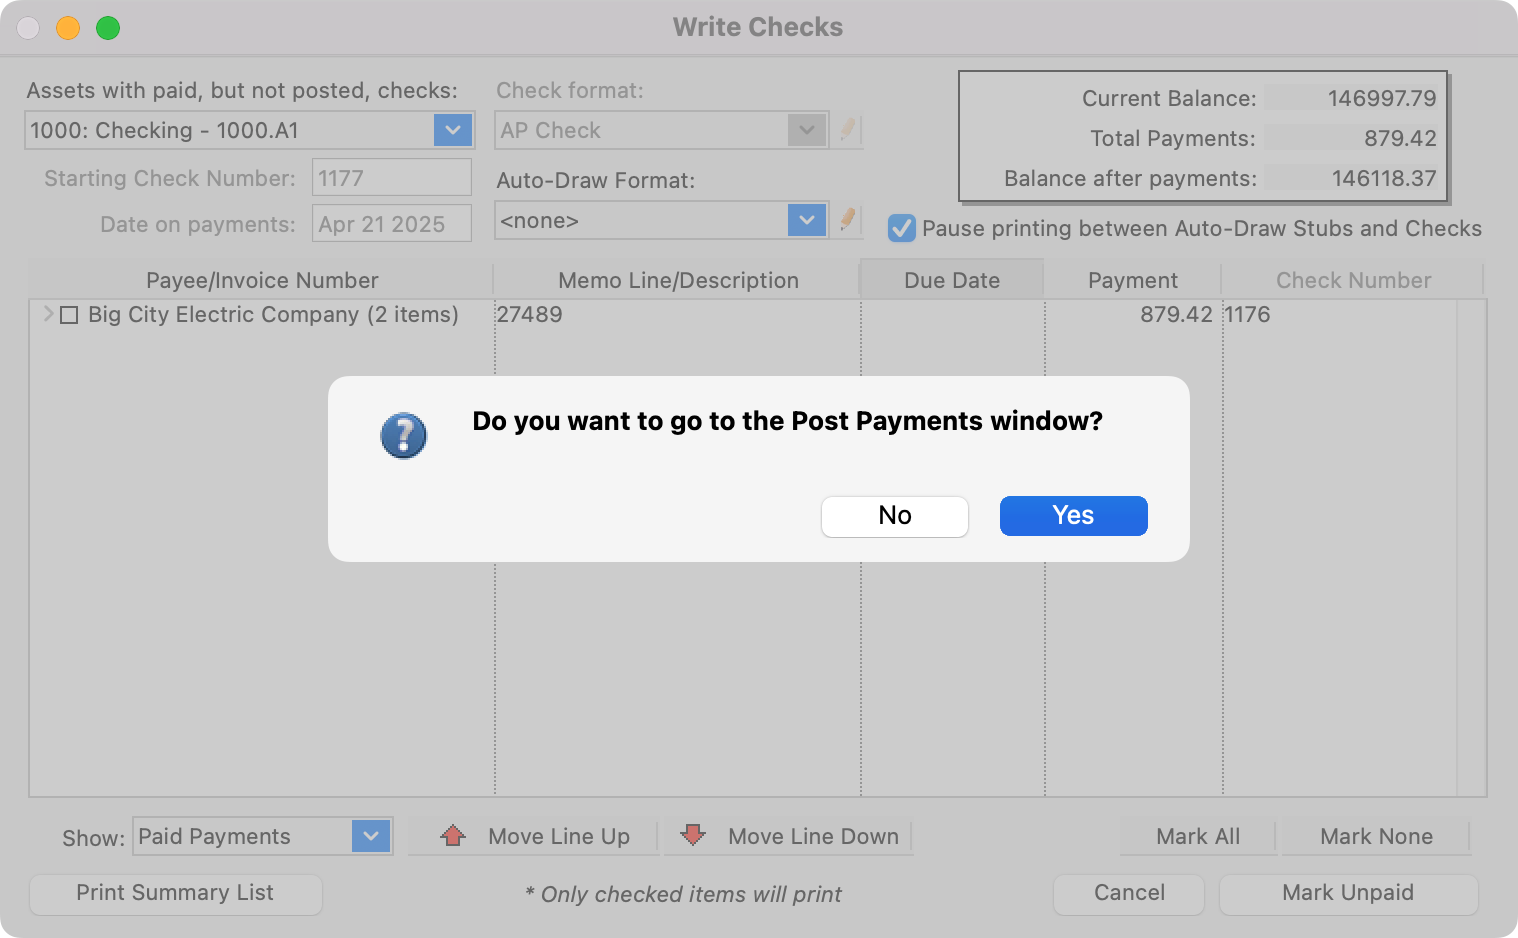Click the blue question mark dialog icon

tap(404, 436)
